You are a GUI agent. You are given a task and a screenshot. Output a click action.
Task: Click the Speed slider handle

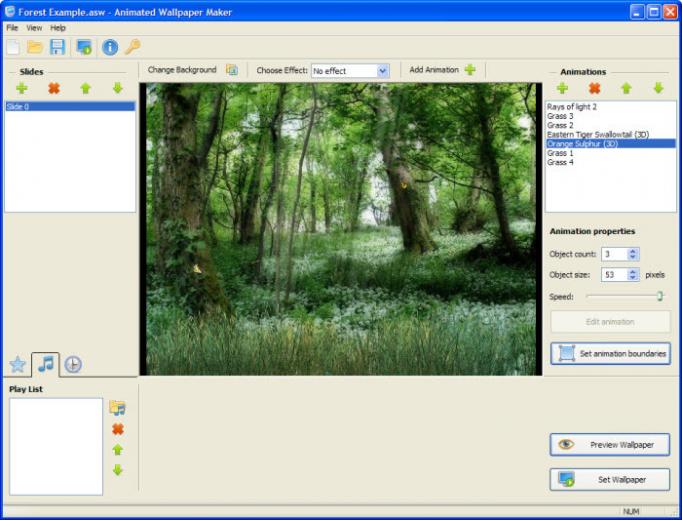point(660,297)
